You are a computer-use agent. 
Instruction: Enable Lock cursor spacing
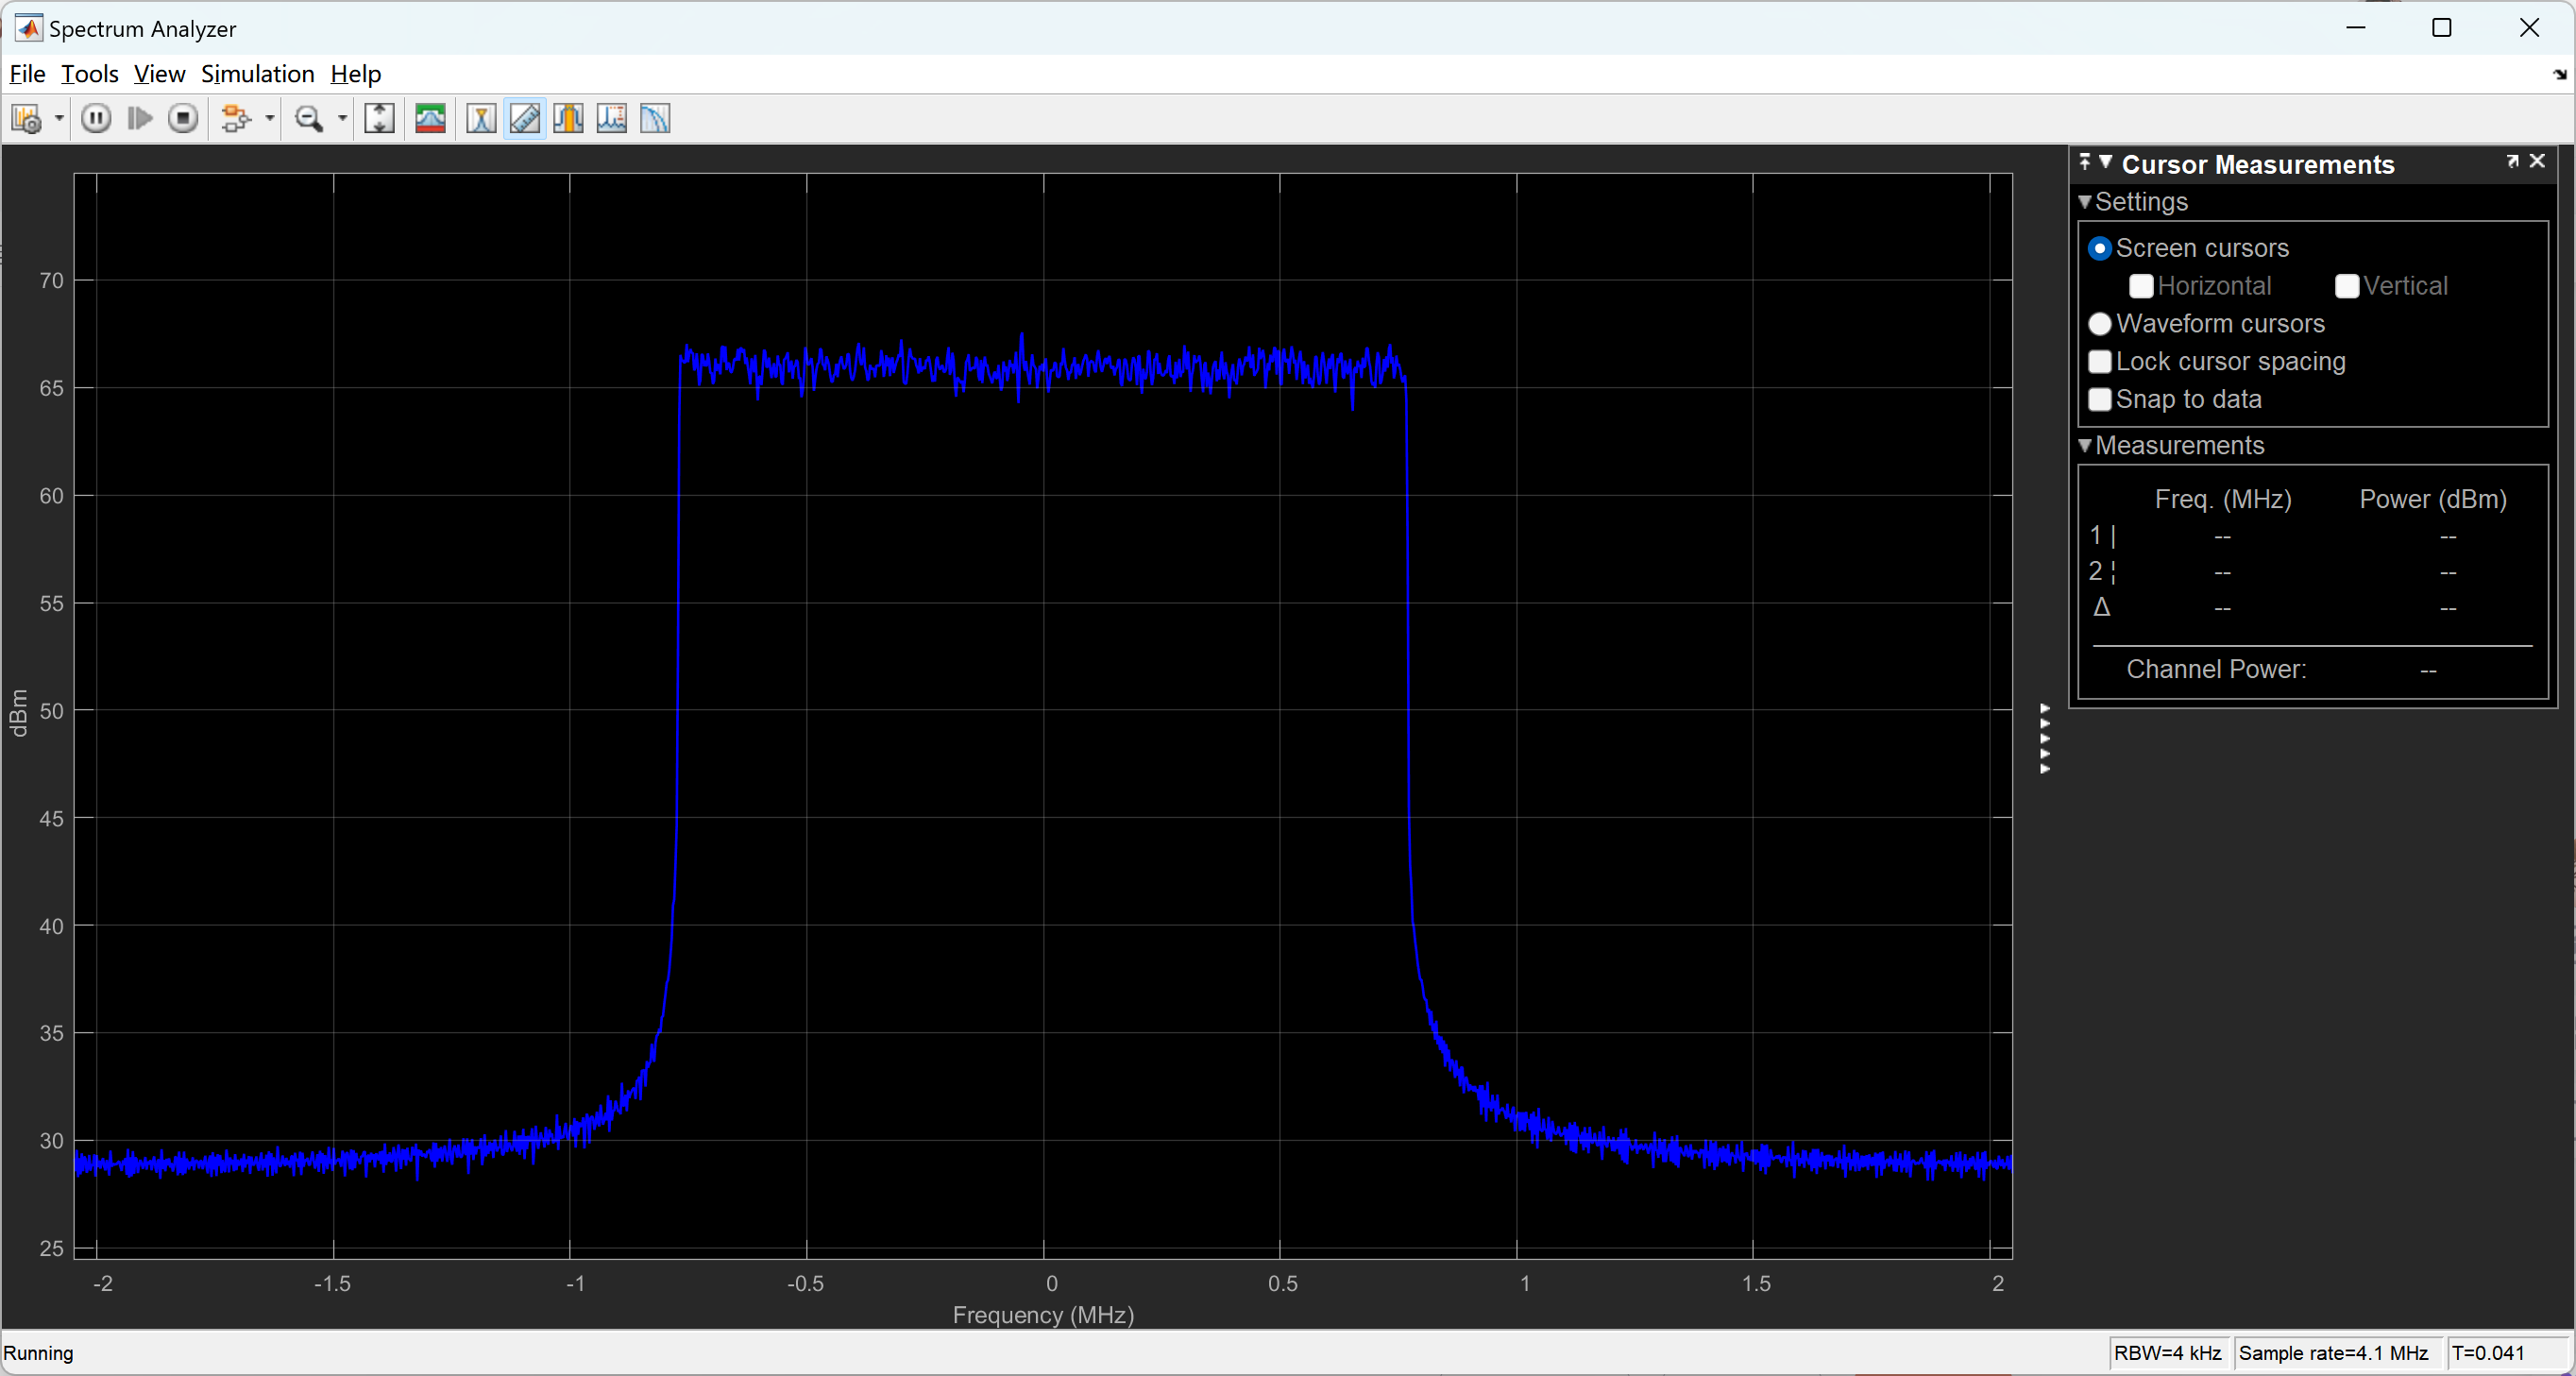[x=2100, y=362]
